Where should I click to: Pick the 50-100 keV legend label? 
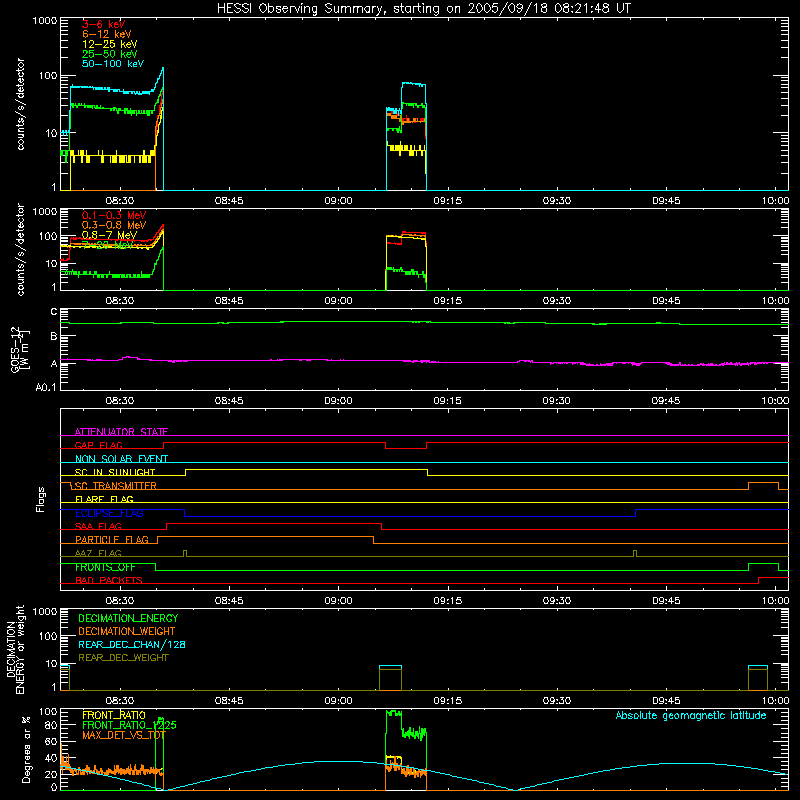click(x=112, y=63)
